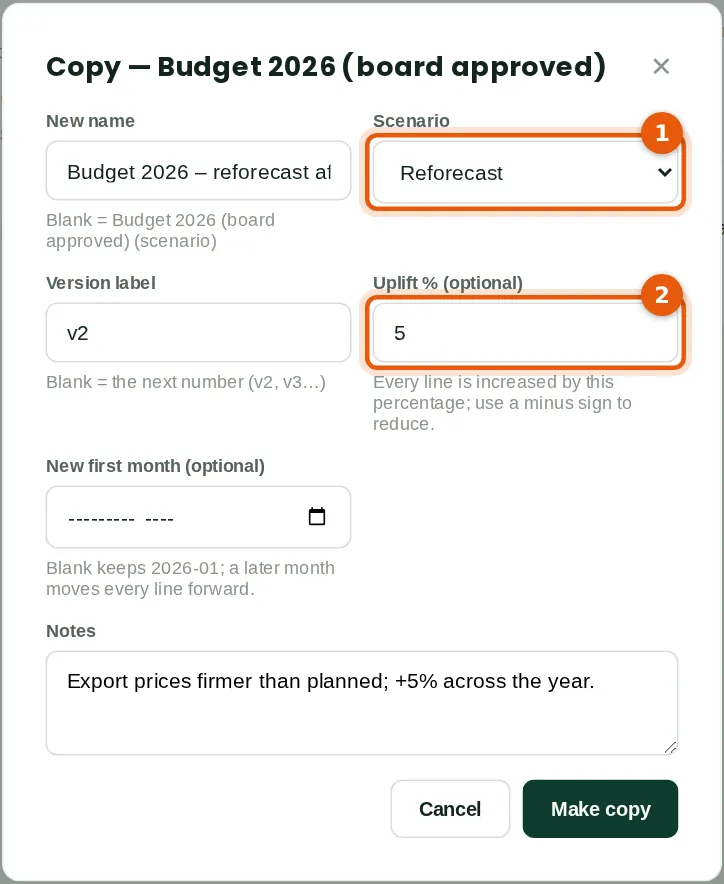Open the calendar picker for first month
This screenshot has height=884, width=724.
(317, 516)
